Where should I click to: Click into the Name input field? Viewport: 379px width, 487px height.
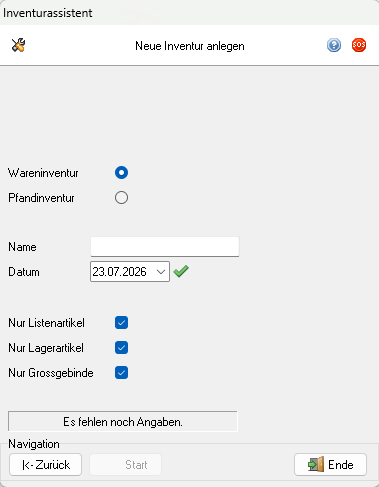point(165,247)
